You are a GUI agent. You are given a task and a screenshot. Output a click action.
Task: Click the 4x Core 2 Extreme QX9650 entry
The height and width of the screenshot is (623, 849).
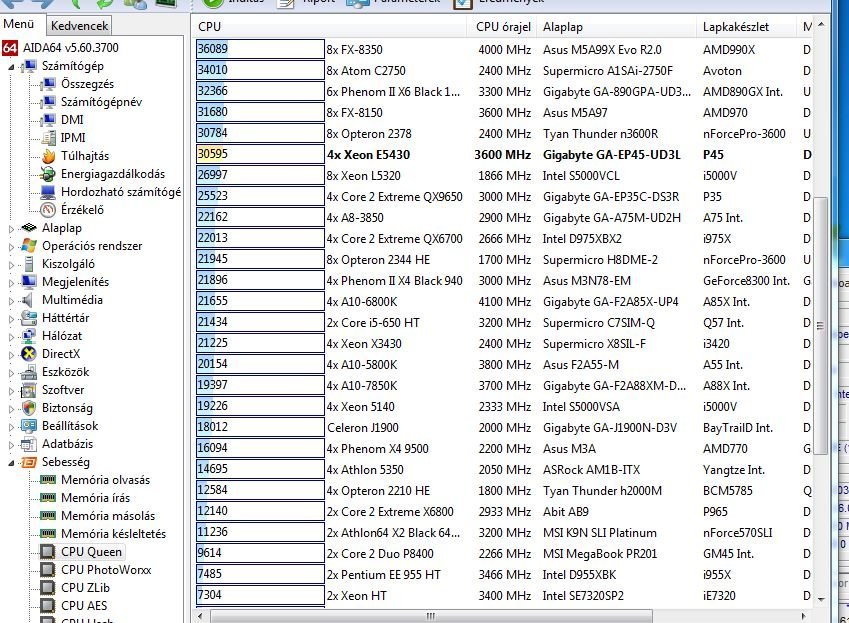pos(394,196)
